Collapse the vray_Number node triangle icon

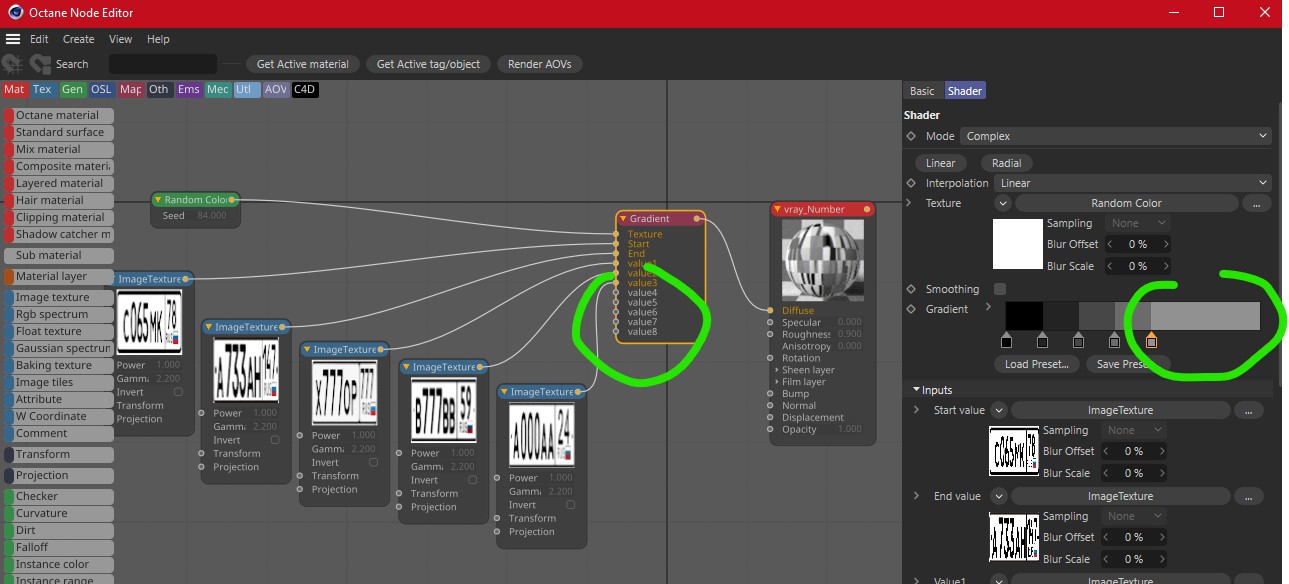[778, 209]
